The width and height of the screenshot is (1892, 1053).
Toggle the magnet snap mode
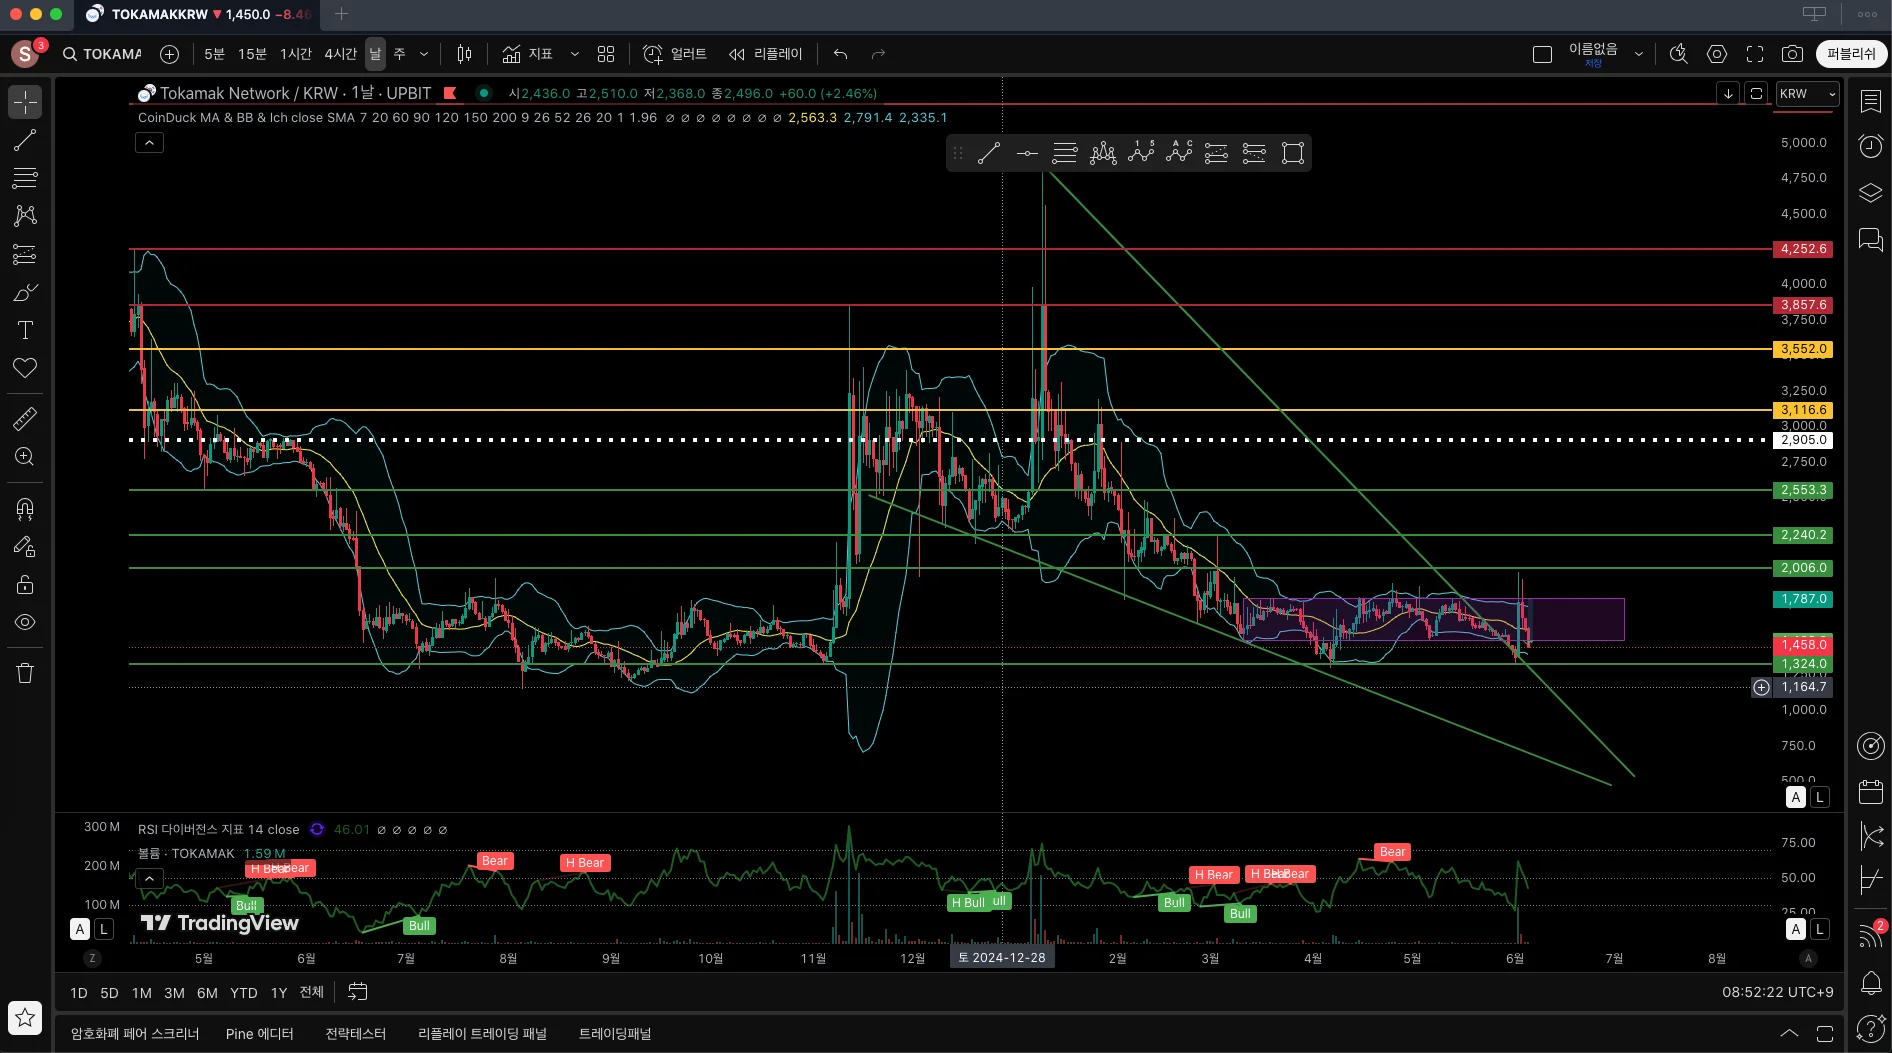[x=25, y=509]
